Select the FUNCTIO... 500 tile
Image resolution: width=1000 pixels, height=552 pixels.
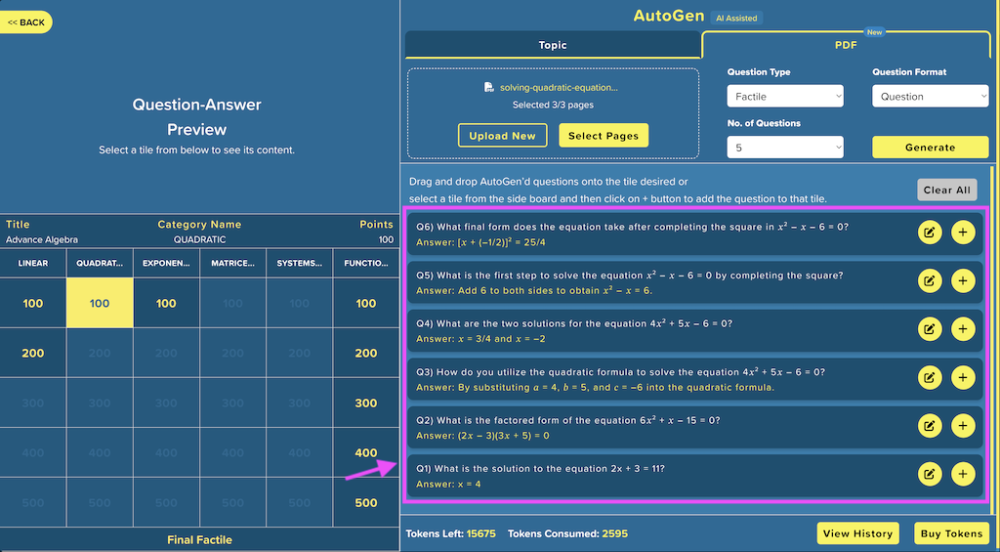tap(366, 502)
